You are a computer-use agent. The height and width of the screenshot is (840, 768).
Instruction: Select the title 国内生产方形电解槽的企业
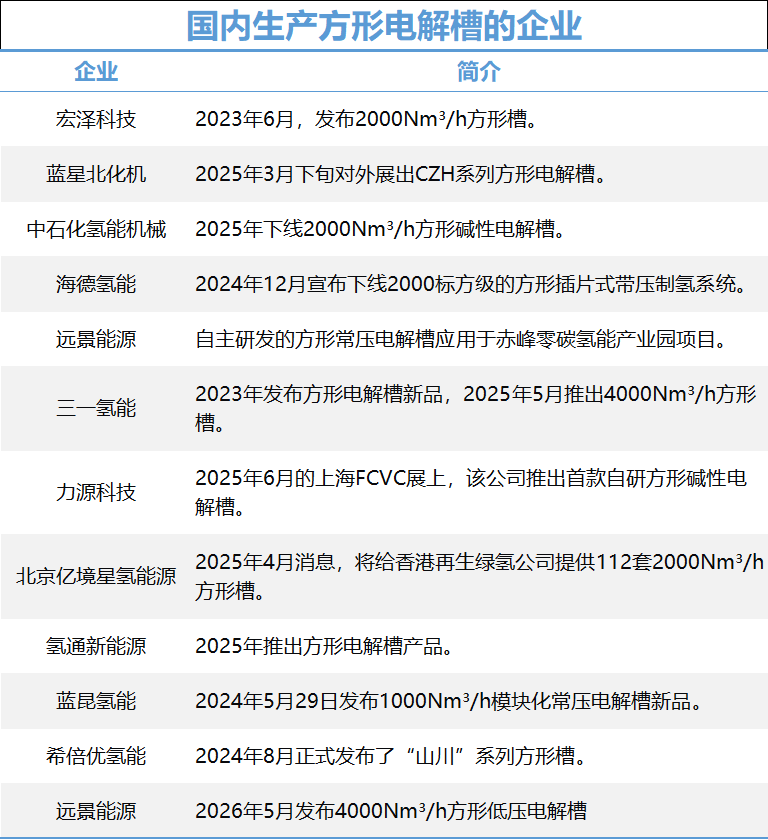point(383,26)
